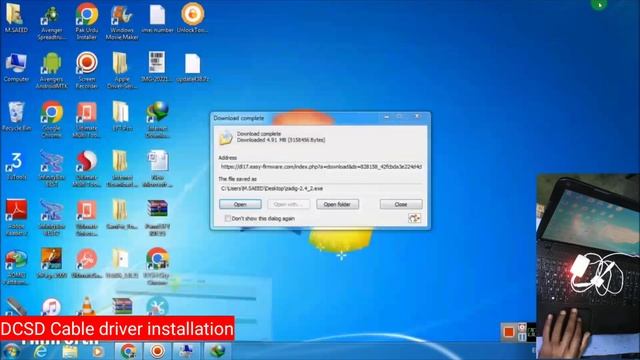Click the Open folder button

(337, 204)
